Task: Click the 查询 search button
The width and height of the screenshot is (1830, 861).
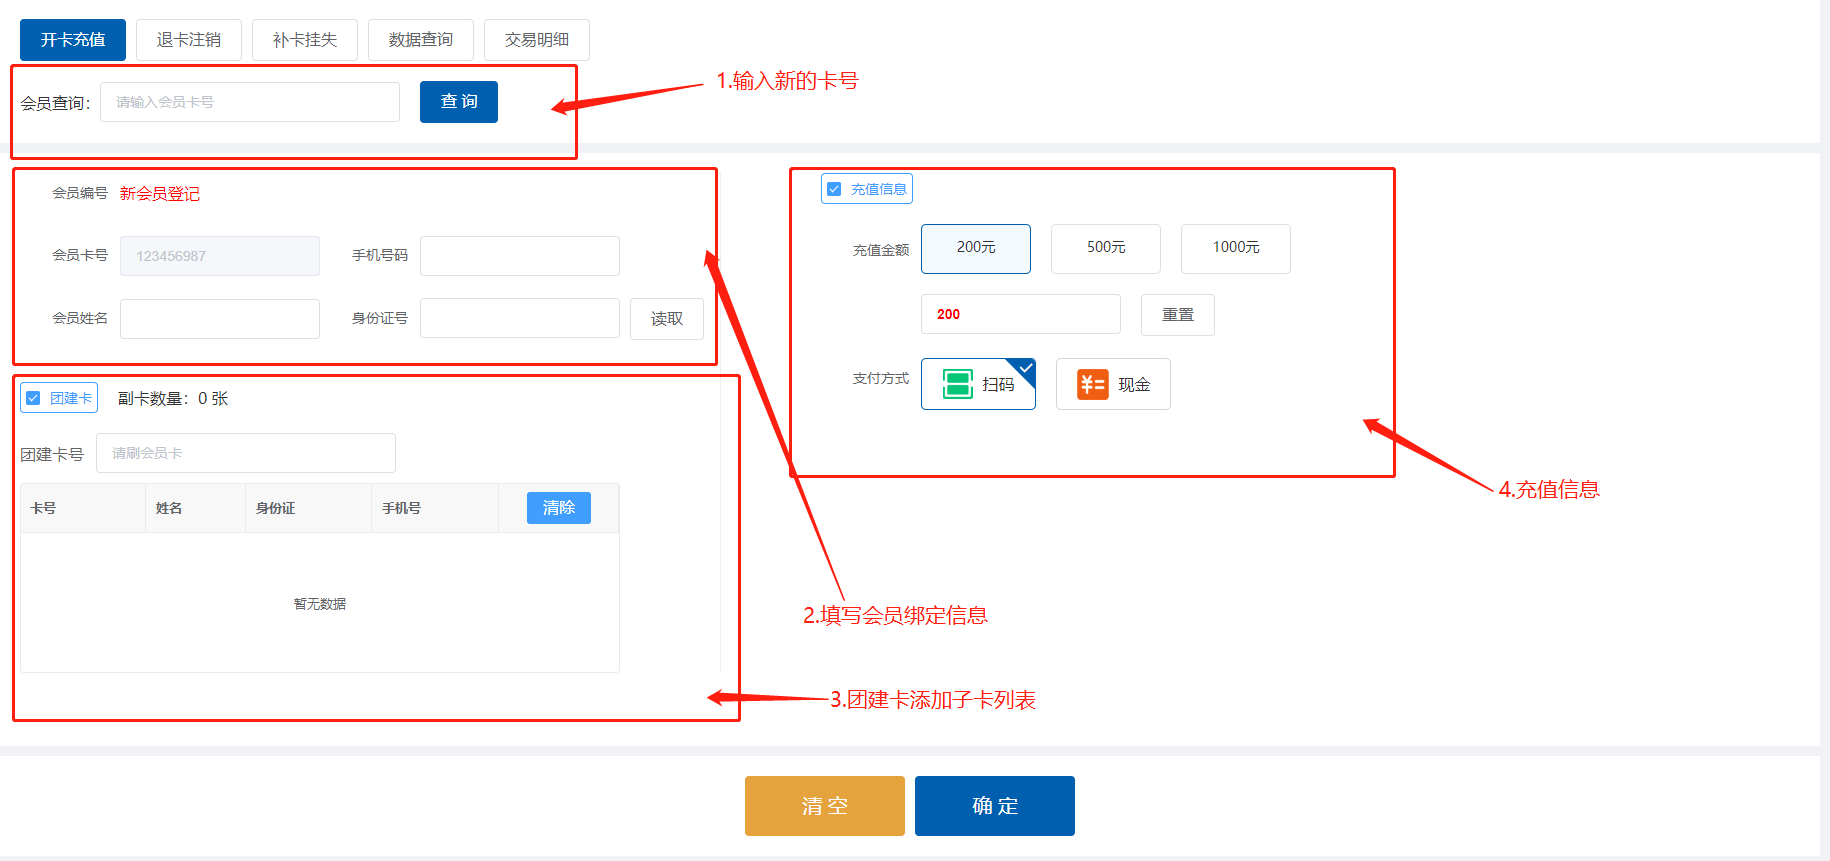Action: tap(459, 102)
